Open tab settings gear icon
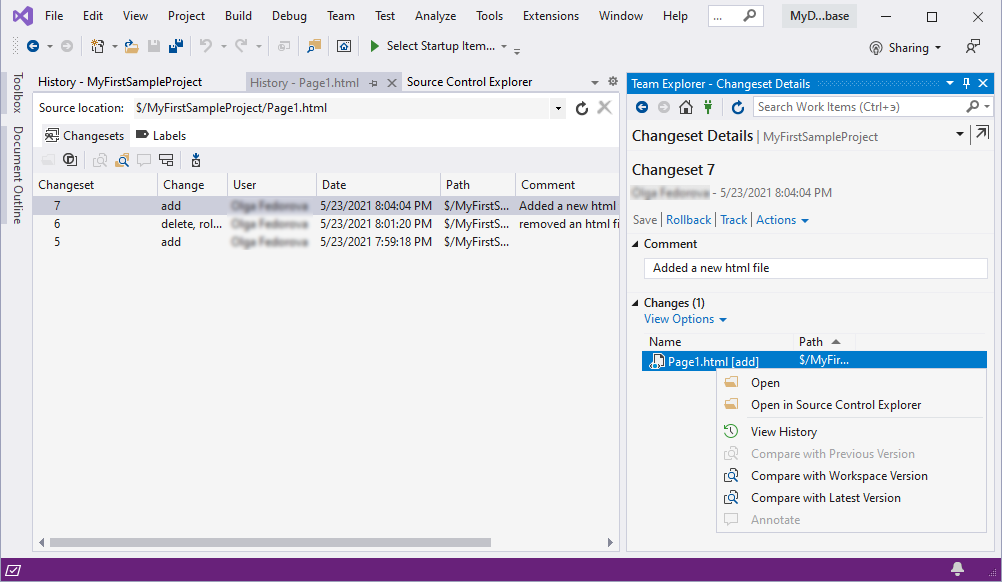 pyautogui.click(x=613, y=81)
